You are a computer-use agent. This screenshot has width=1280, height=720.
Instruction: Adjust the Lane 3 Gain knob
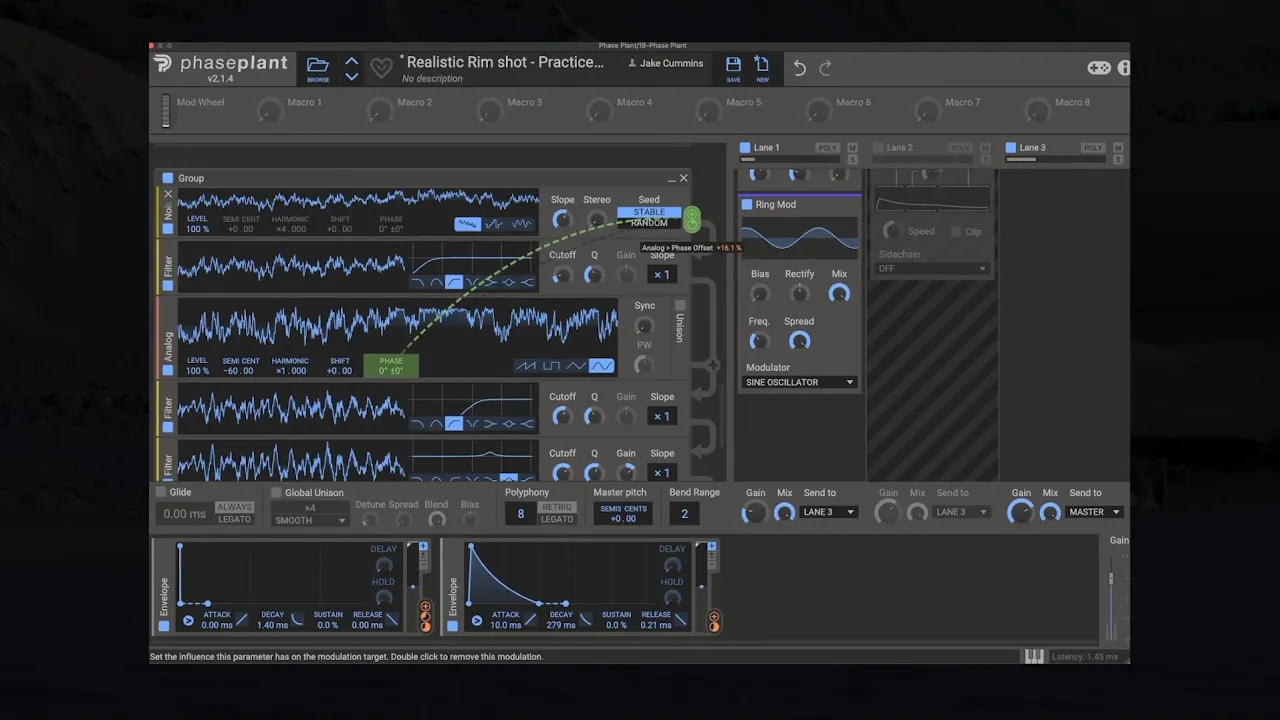1021,513
